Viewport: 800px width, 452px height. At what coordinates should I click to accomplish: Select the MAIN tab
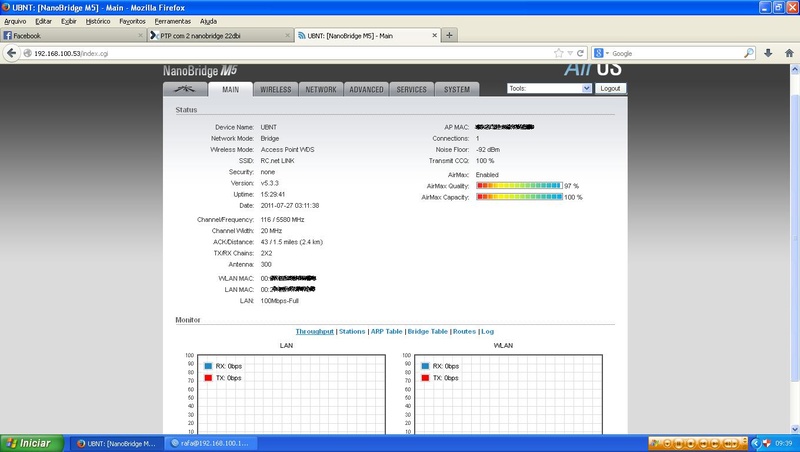(230, 89)
